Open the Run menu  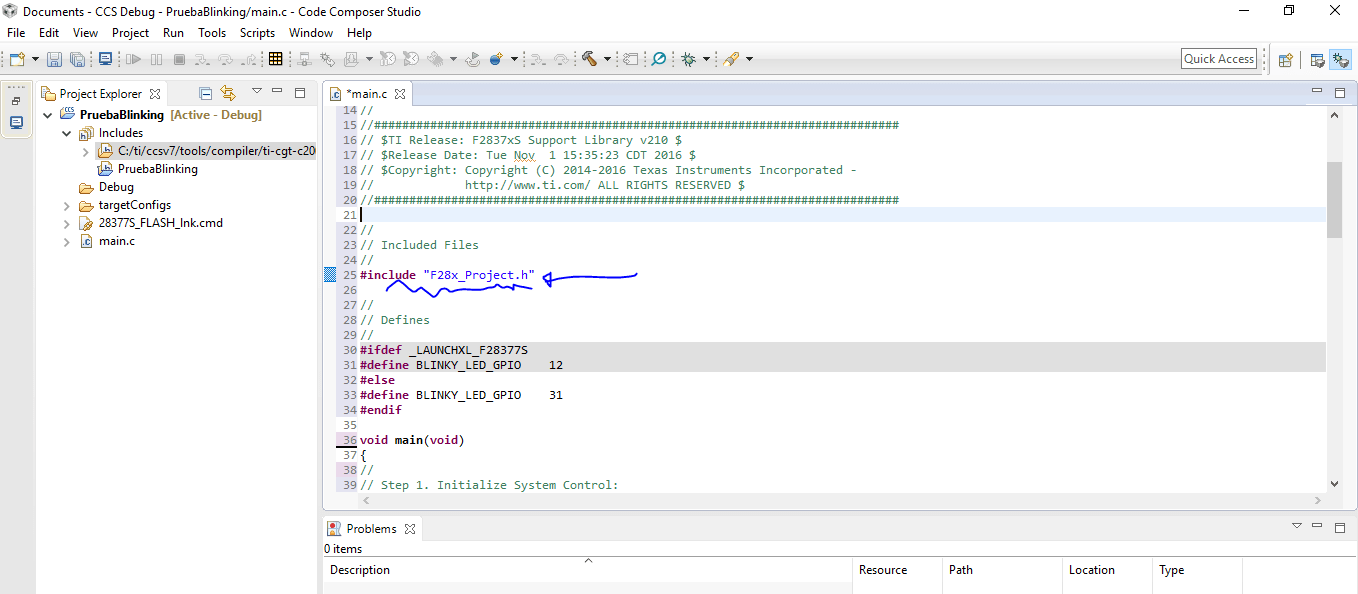pyautogui.click(x=173, y=32)
